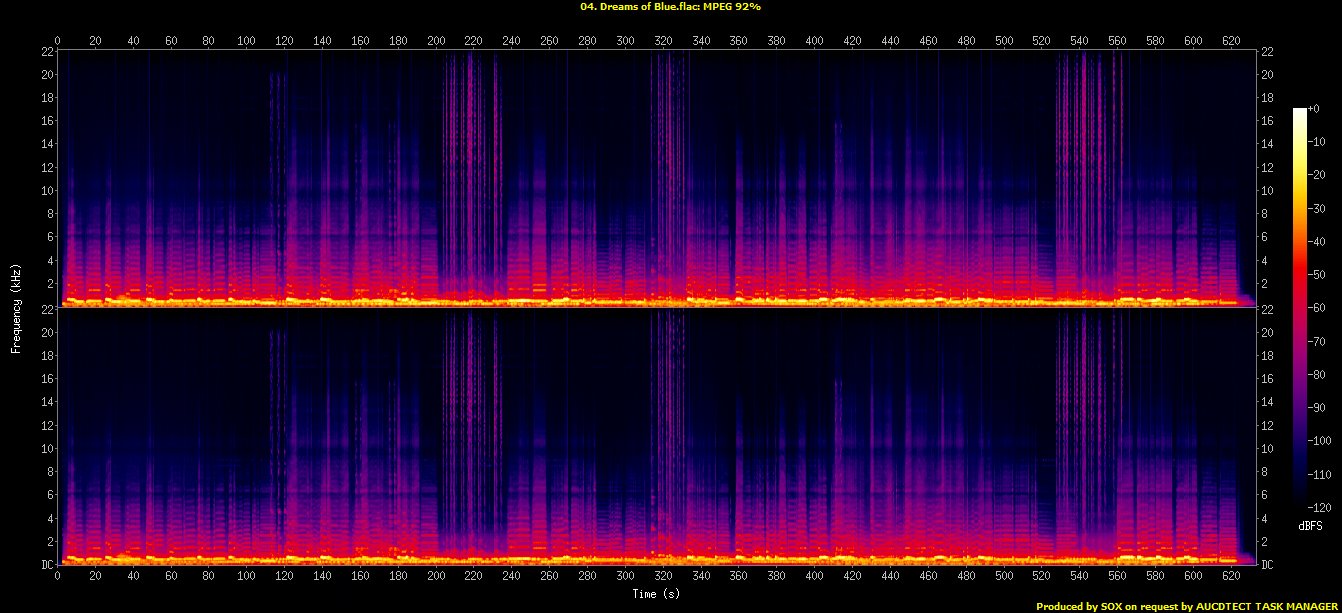Image resolution: width=1342 pixels, height=613 pixels.
Task: Select the 0 second tick on the bottom time axis
Action: (x=58, y=577)
